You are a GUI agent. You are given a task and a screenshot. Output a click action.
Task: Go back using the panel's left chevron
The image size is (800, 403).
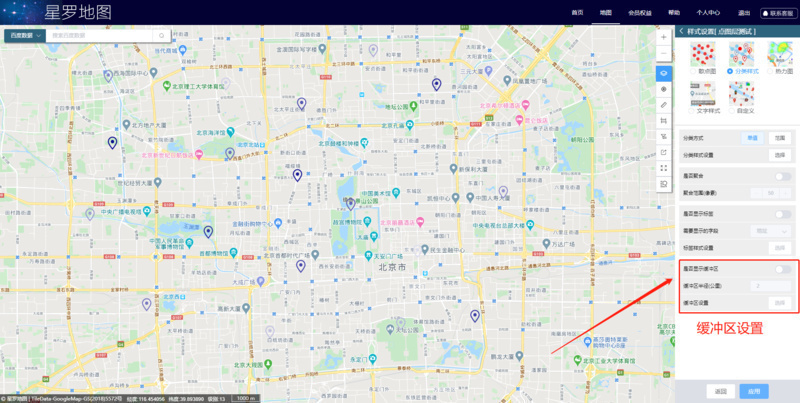click(x=681, y=31)
